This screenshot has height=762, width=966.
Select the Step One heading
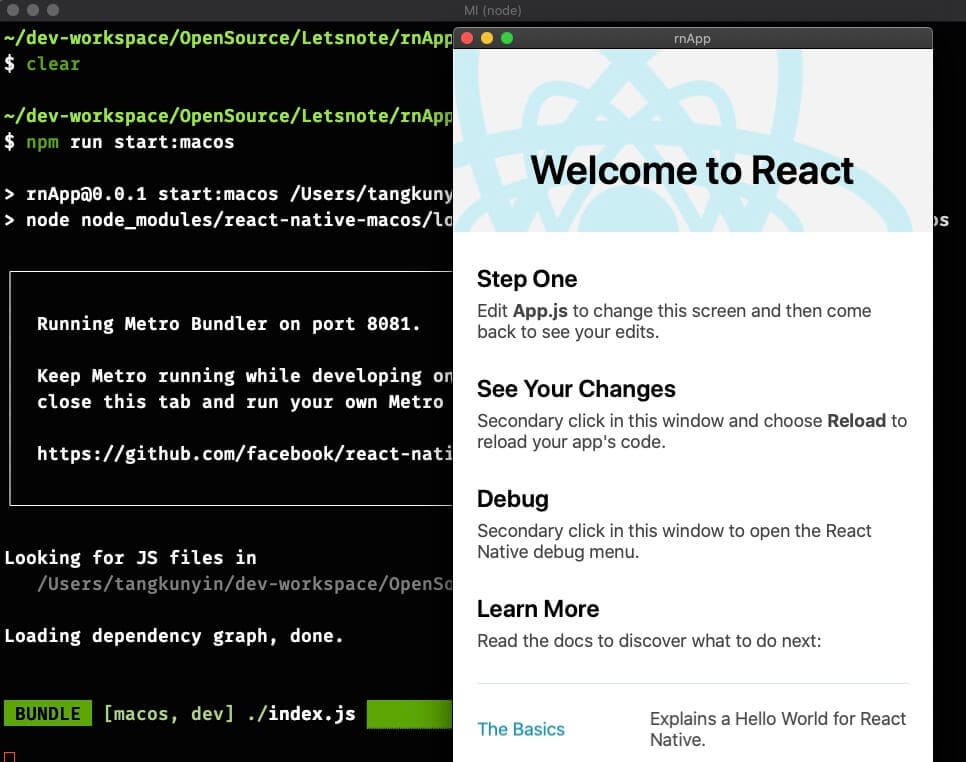click(x=527, y=279)
